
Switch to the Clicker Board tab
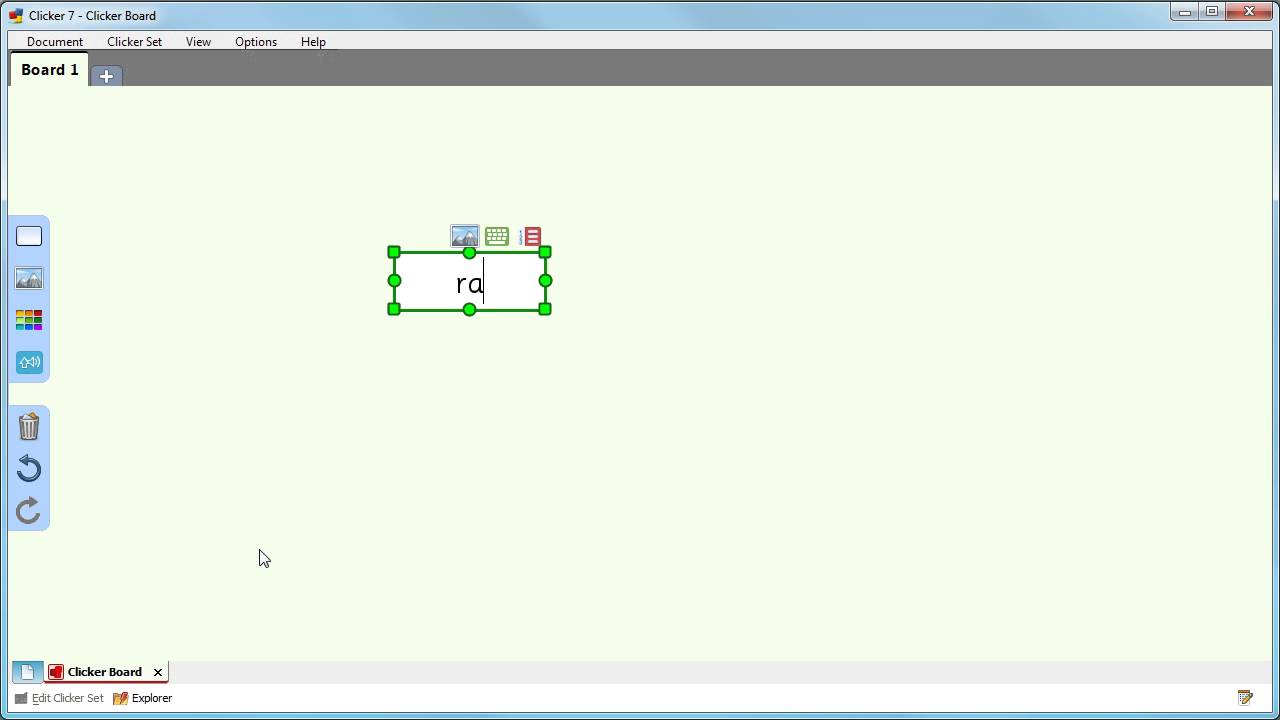point(105,672)
